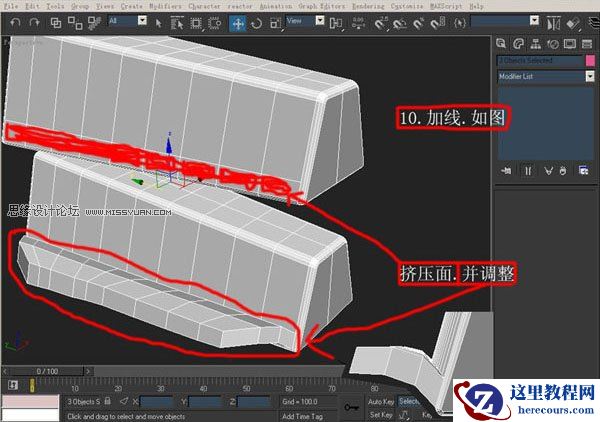Open the Help menu
Viewport: 600px width, 422px height.
pyautogui.click(x=476, y=6)
